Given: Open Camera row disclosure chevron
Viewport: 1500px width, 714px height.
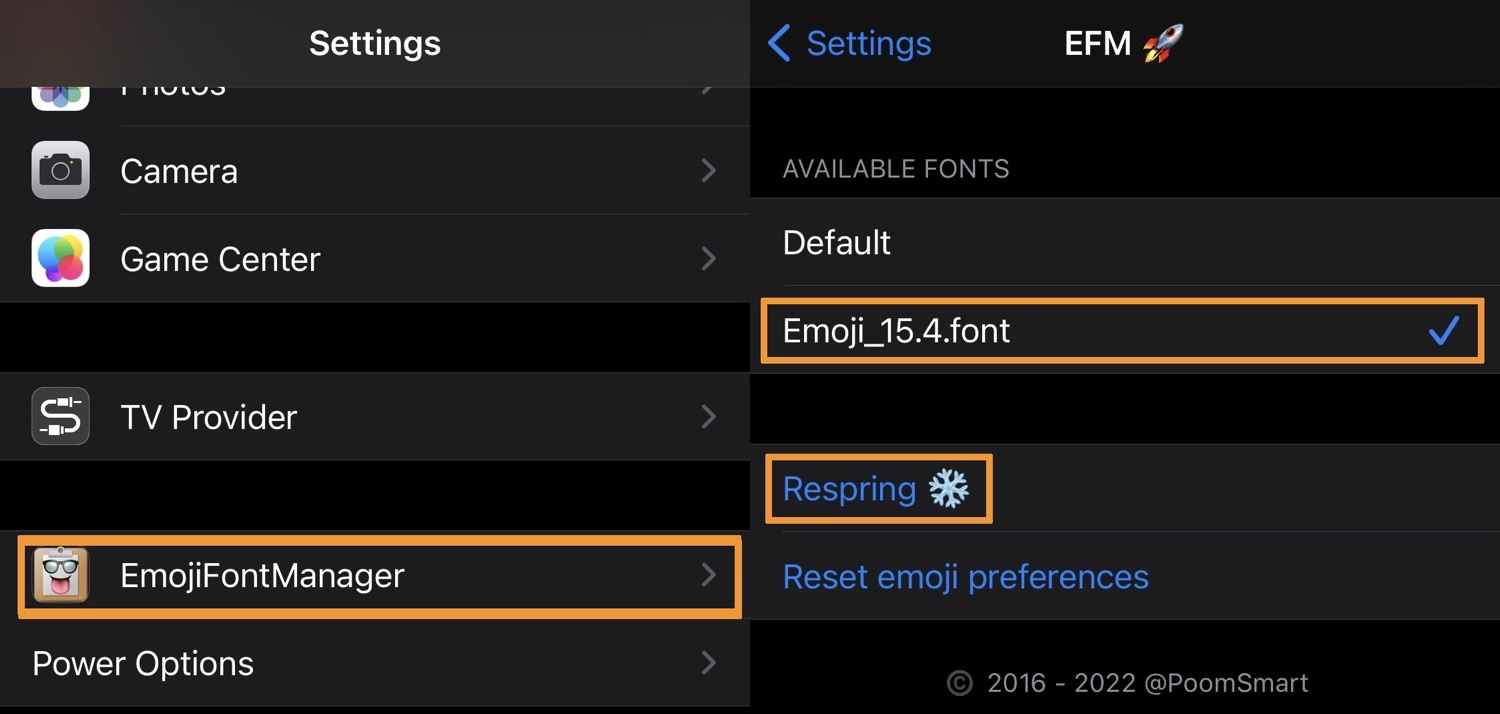Looking at the screenshot, I should tap(709, 171).
